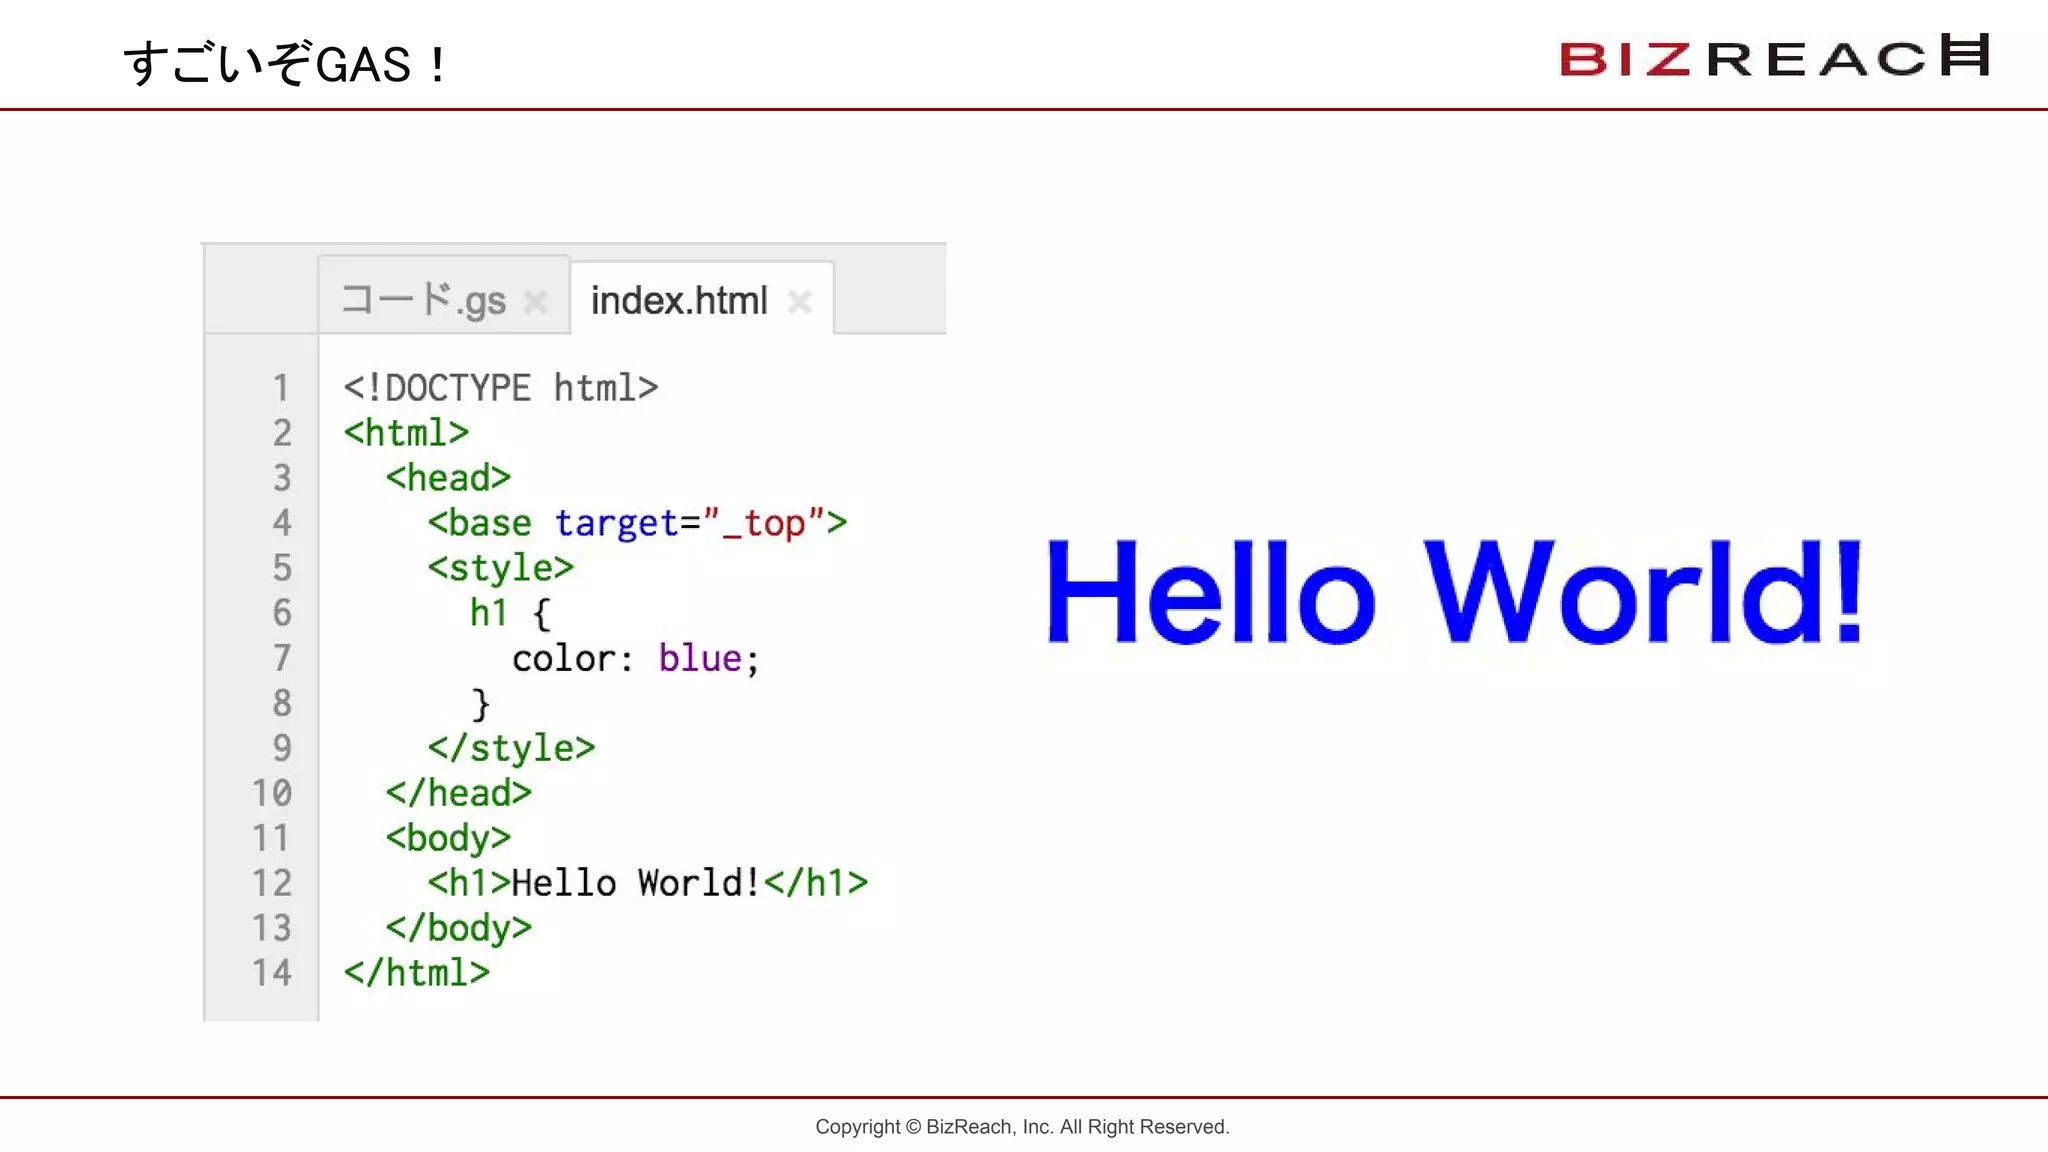Close the index.html tab
This screenshot has height=1152, width=2048.
[799, 301]
